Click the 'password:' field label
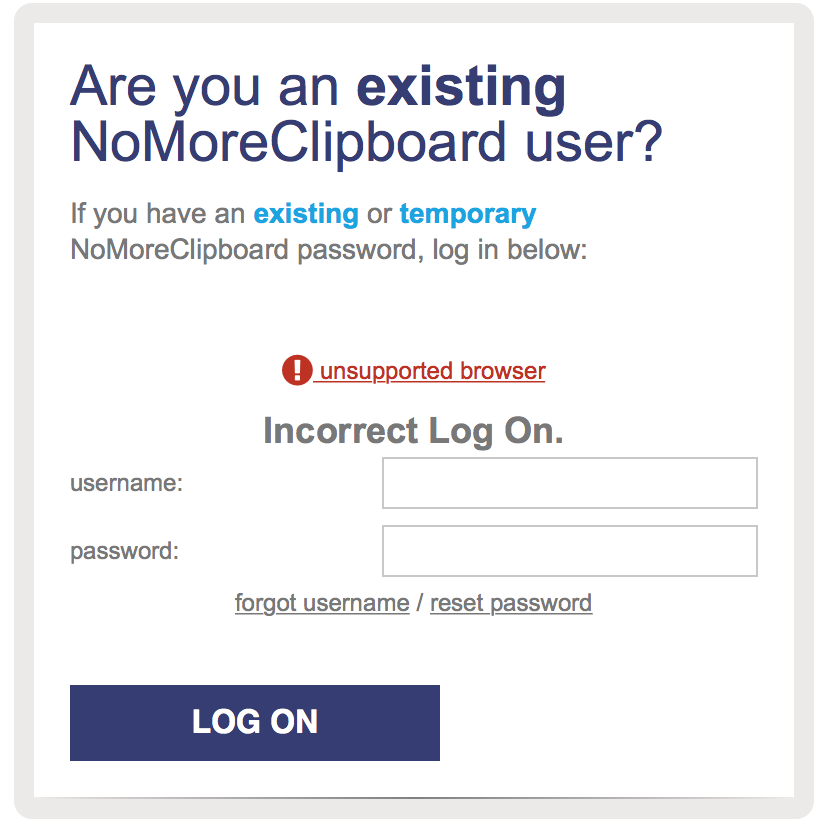The image size is (822, 828). click(x=125, y=551)
